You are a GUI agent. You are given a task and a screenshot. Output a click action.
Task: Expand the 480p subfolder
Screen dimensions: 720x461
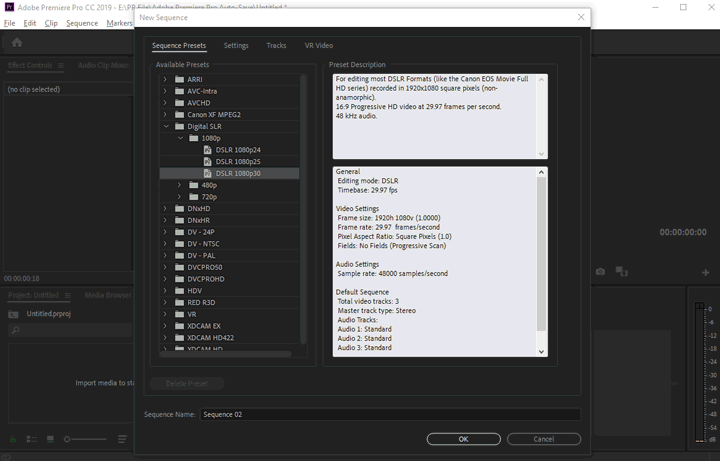tap(180, 185)
